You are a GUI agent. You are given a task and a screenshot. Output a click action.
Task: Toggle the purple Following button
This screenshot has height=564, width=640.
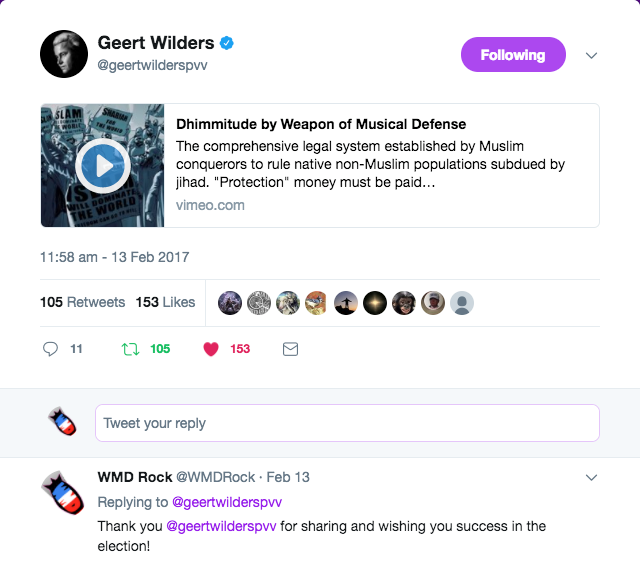point(513,55)
